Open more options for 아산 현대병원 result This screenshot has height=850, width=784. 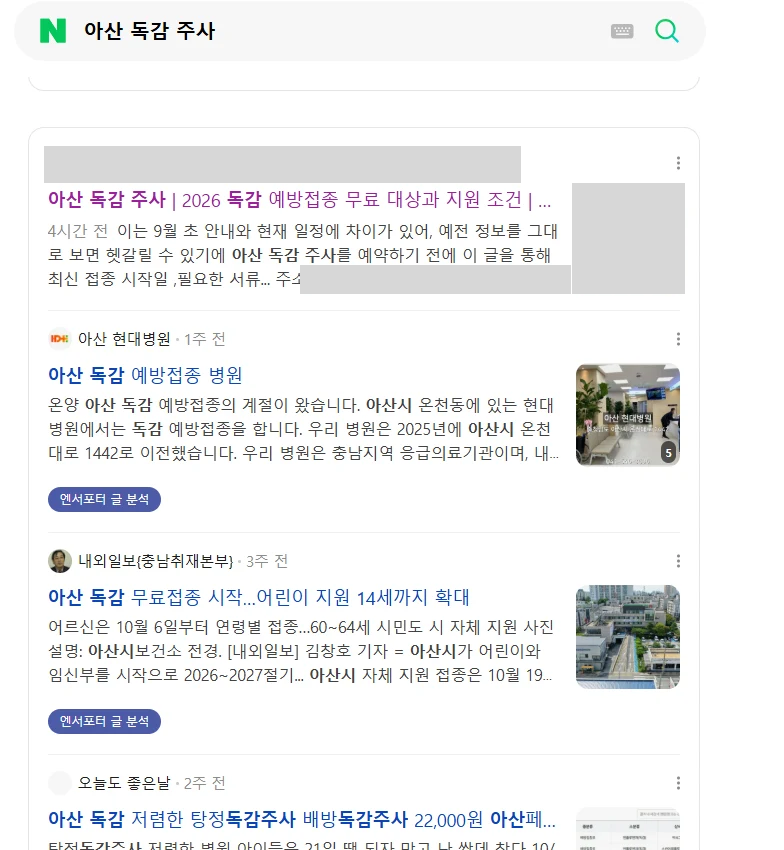tap(678, 339)
